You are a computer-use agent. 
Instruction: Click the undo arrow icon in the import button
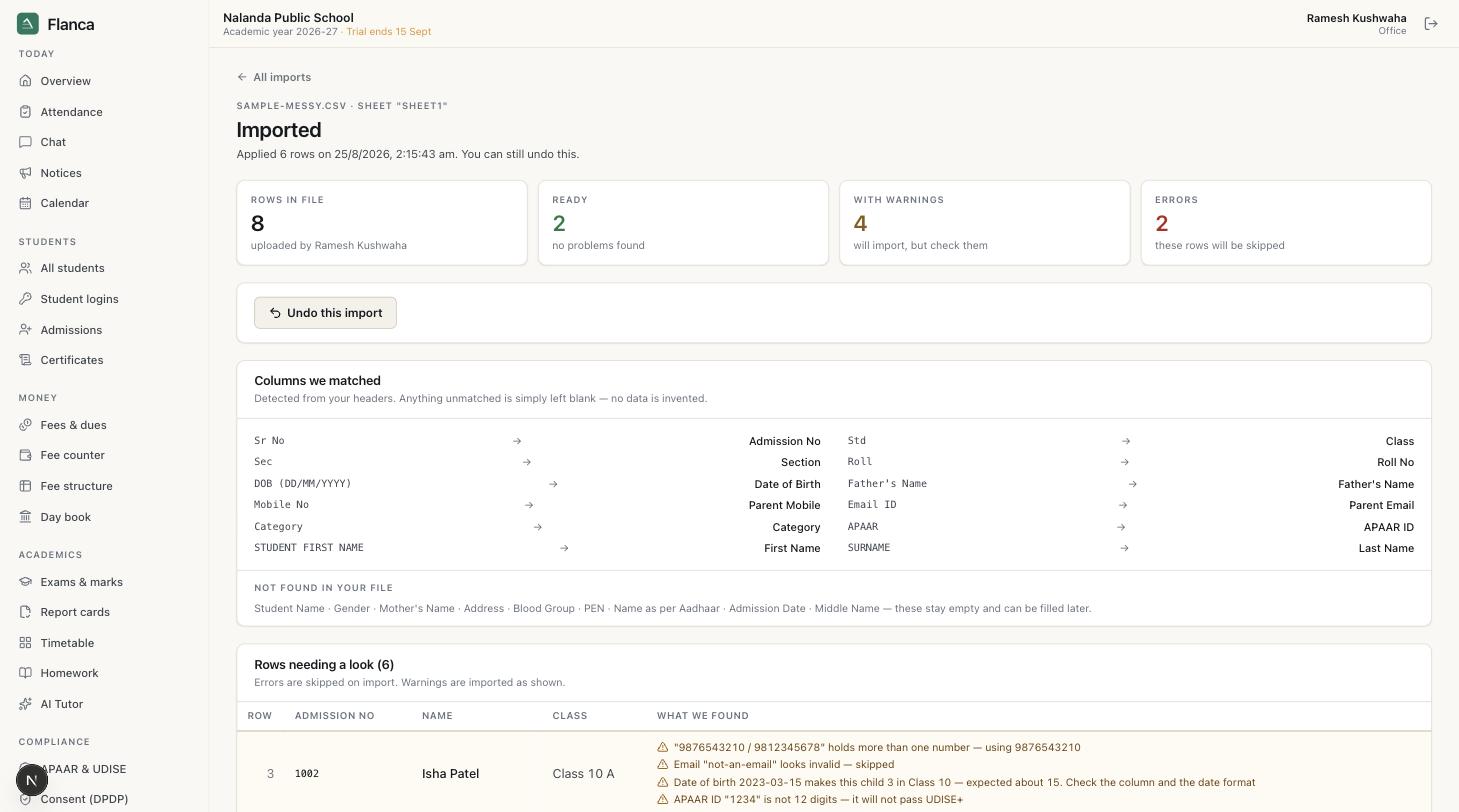pos(275,313)
